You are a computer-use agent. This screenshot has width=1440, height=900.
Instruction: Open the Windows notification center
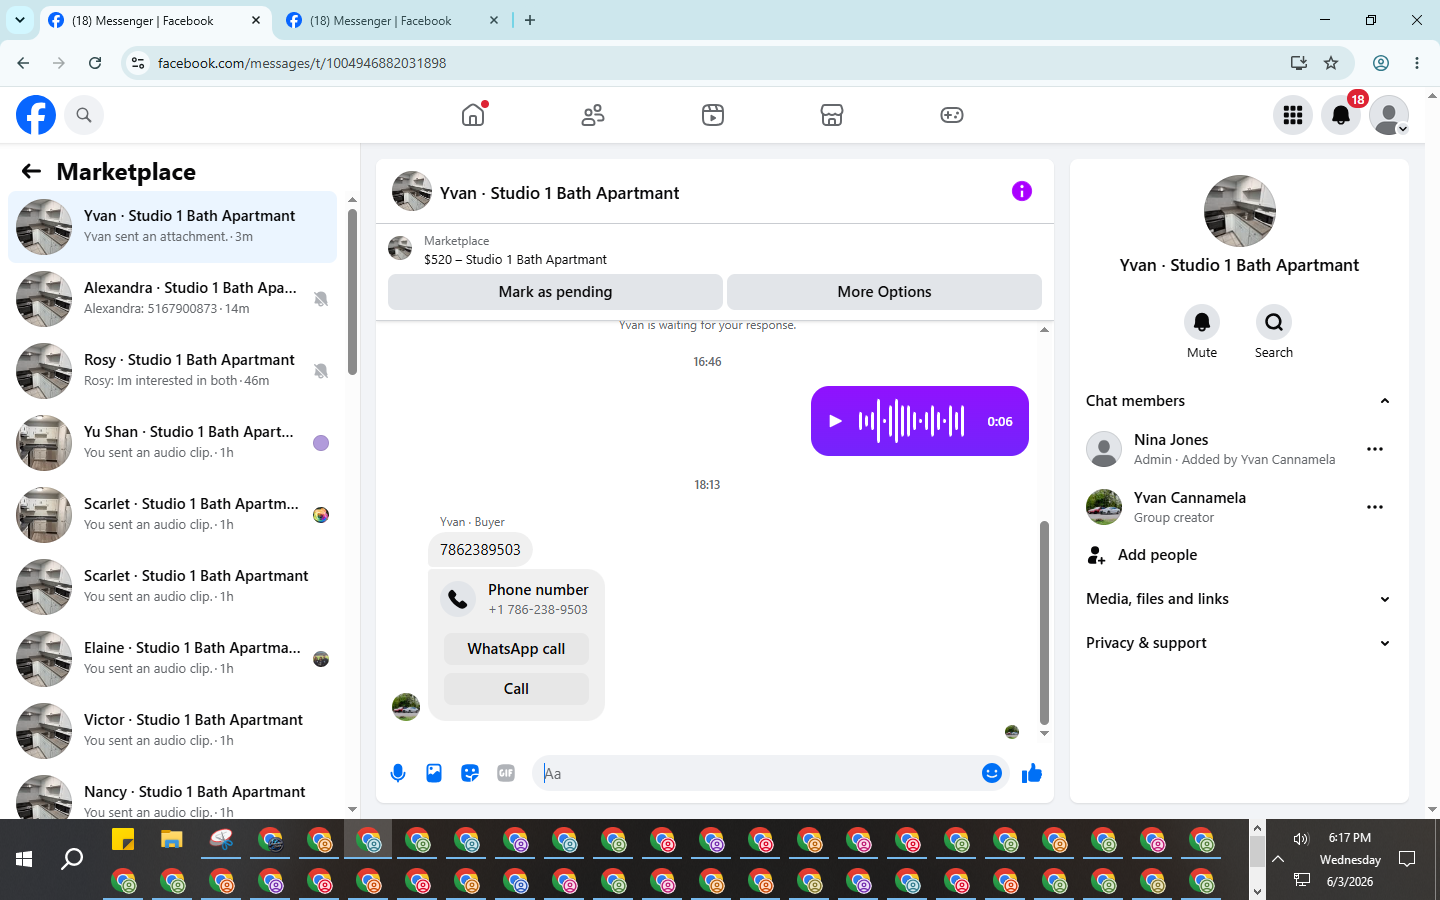pyautogui.click(x=1407, y=859)
